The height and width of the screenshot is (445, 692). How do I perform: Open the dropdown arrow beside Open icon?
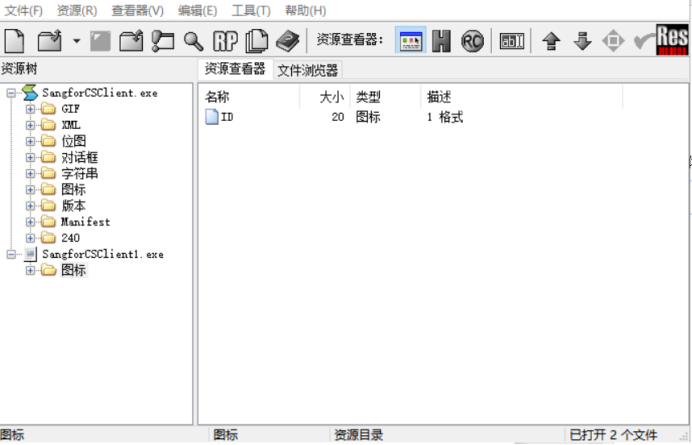76,41
